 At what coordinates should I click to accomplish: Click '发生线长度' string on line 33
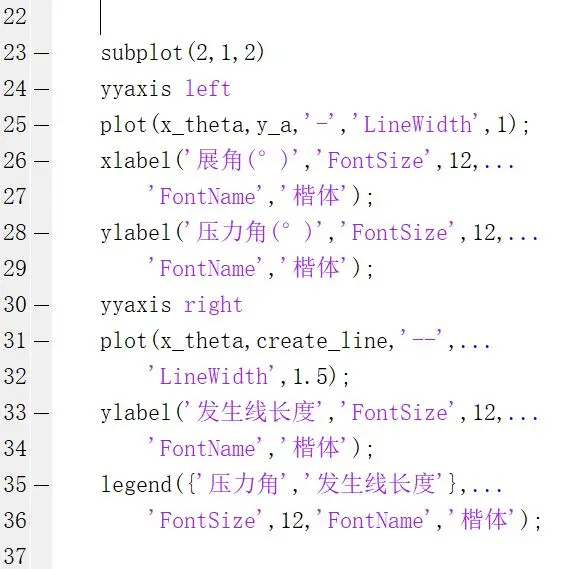click(254, 412)
